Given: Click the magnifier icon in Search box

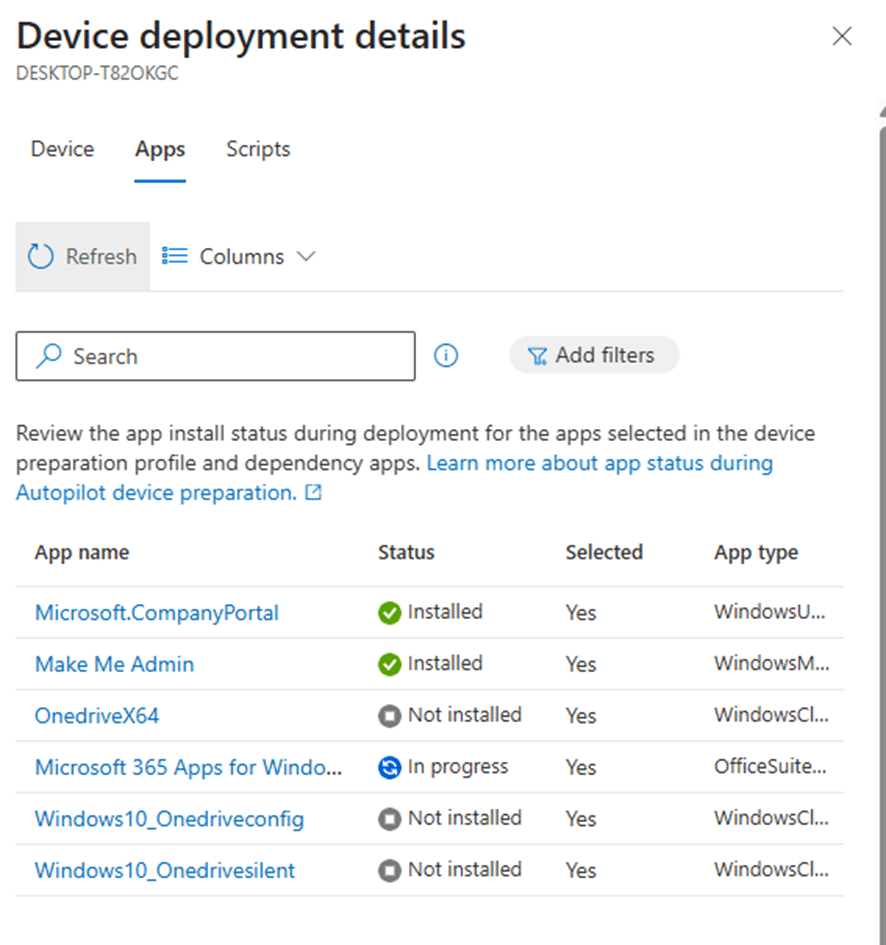Looking at the screenshot, I should tap(49, 356).
